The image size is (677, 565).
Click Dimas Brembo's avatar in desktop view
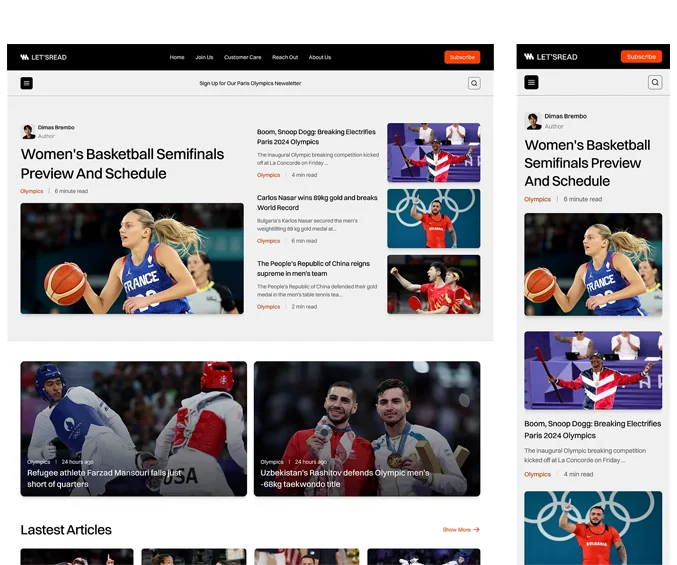click(28, 131)
